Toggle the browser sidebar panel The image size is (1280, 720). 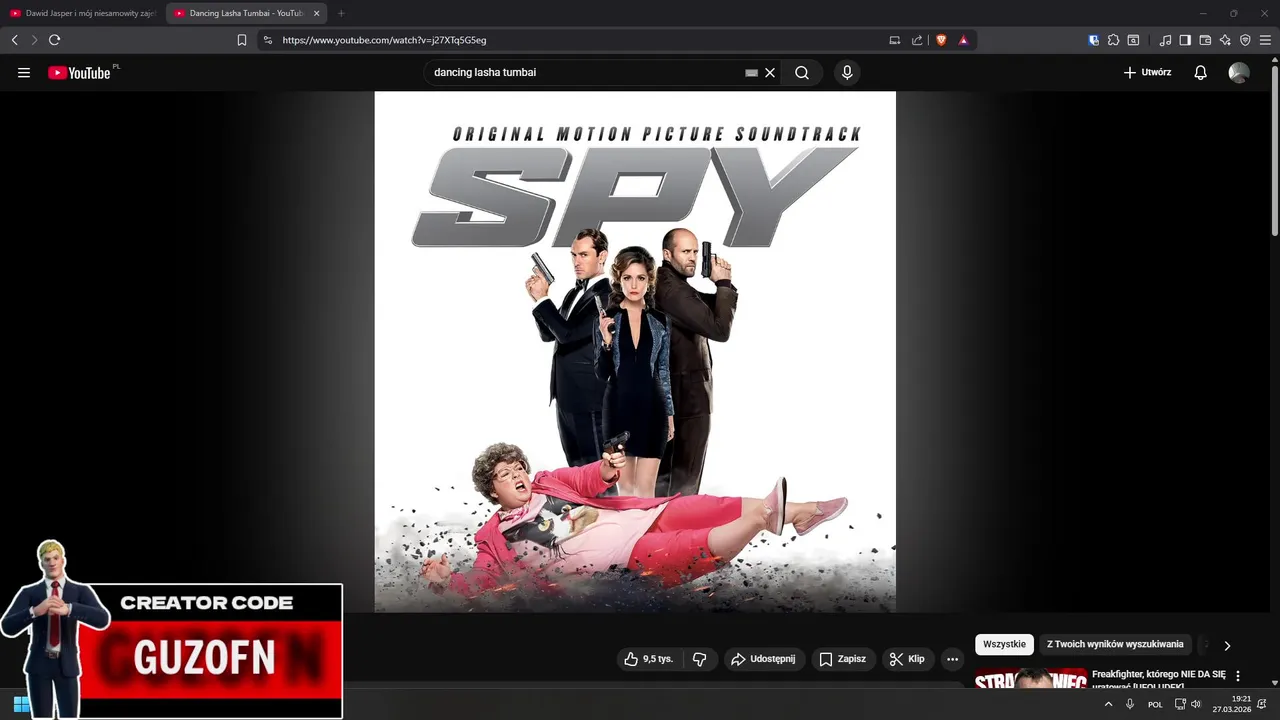1185,40
